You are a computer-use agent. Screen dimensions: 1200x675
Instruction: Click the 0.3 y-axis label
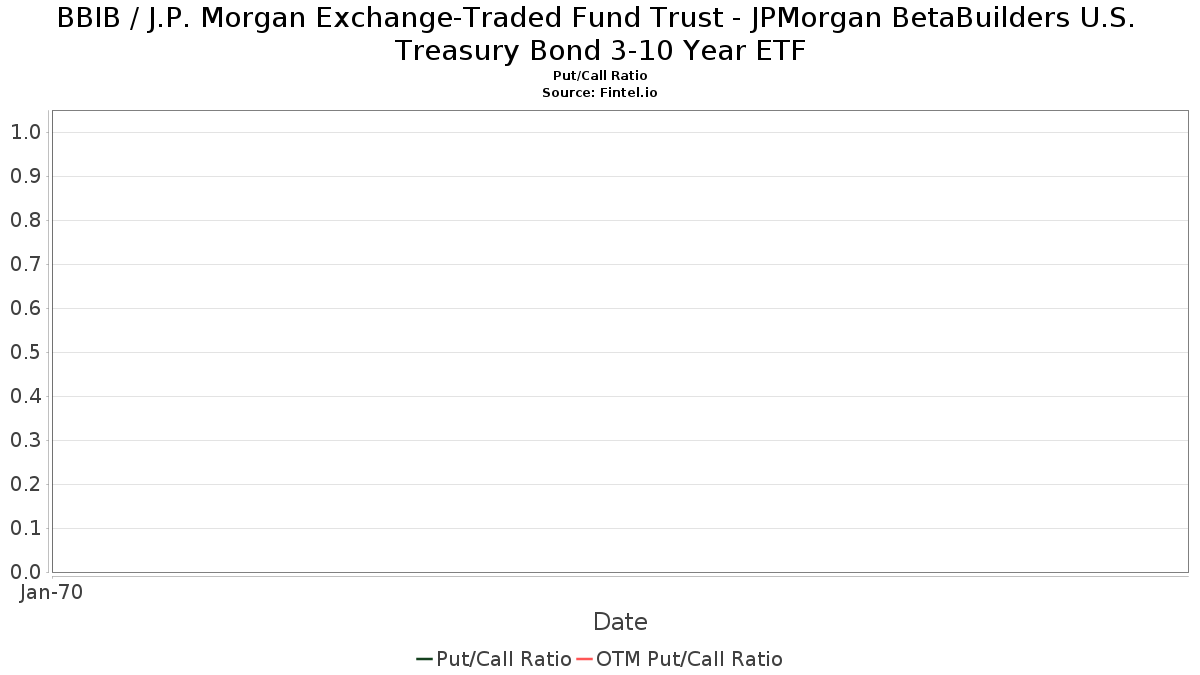tap(26, 440)
